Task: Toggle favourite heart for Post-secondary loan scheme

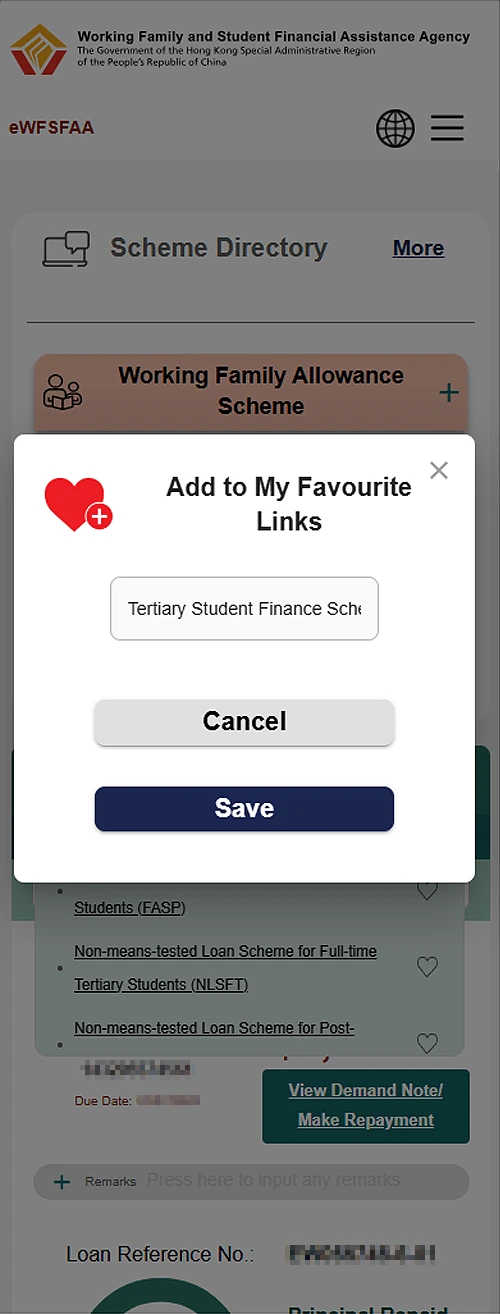Action: coord(427,1043)
